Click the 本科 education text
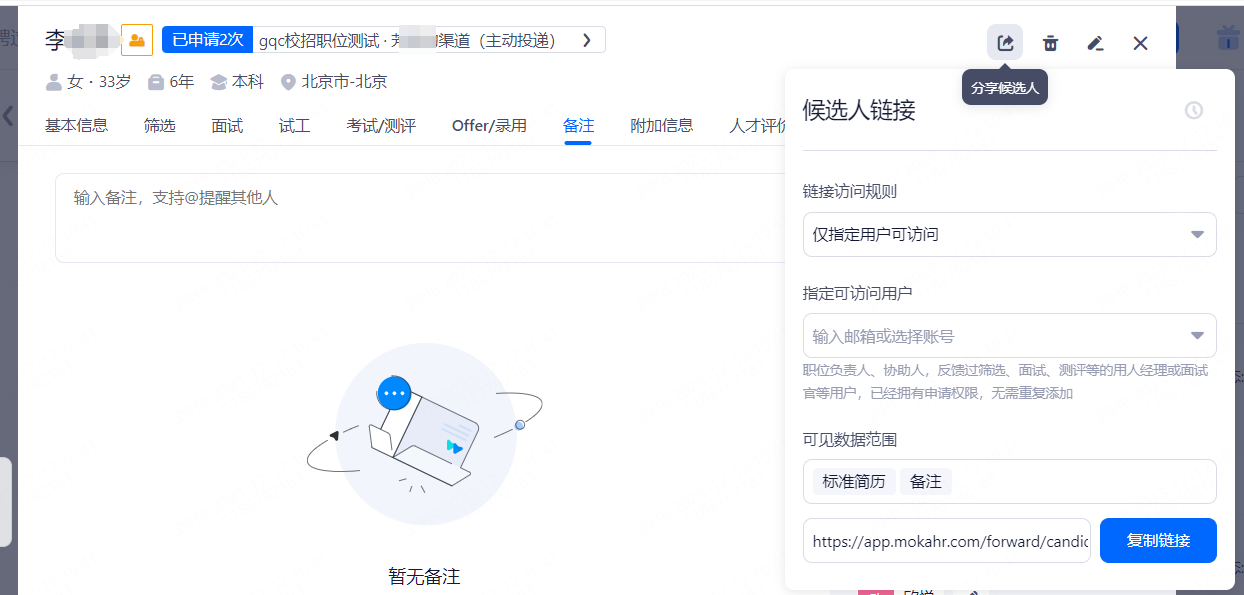 [x=248, y=82]
